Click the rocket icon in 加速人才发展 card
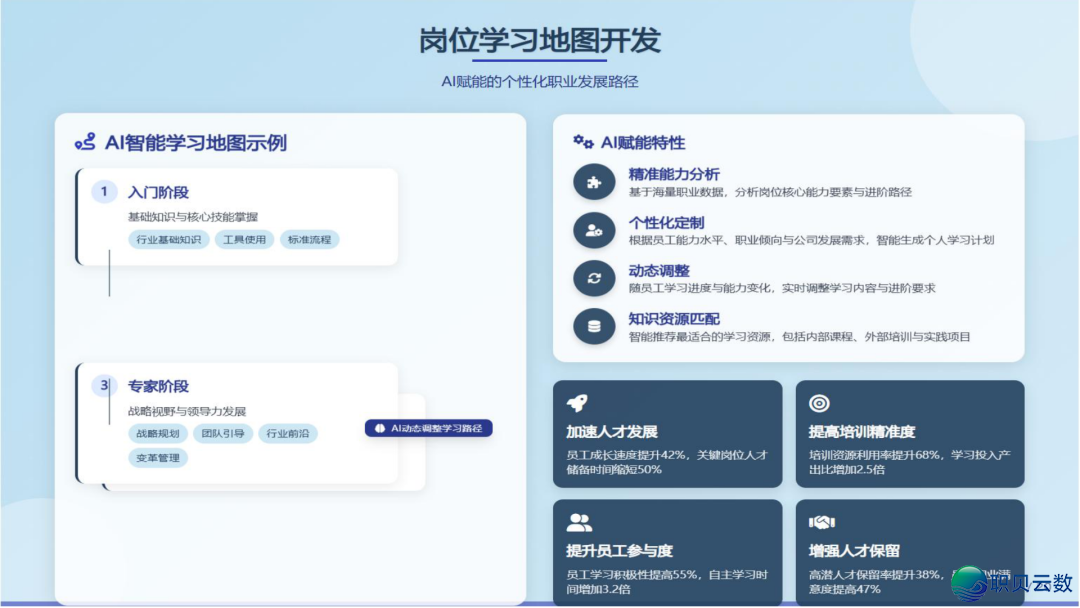Image resolution: width=1080 pixels, height=608 pixels. (x=577, y=403)
